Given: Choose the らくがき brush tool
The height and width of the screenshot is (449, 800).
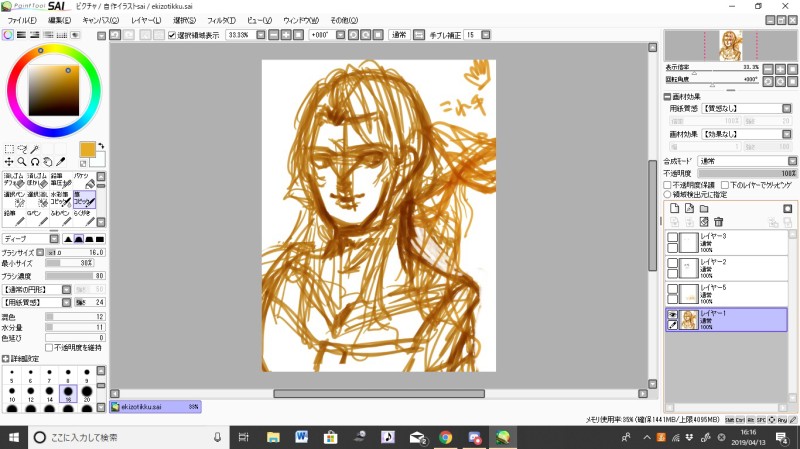Looking at the screenshot, I should coord(85,218).
